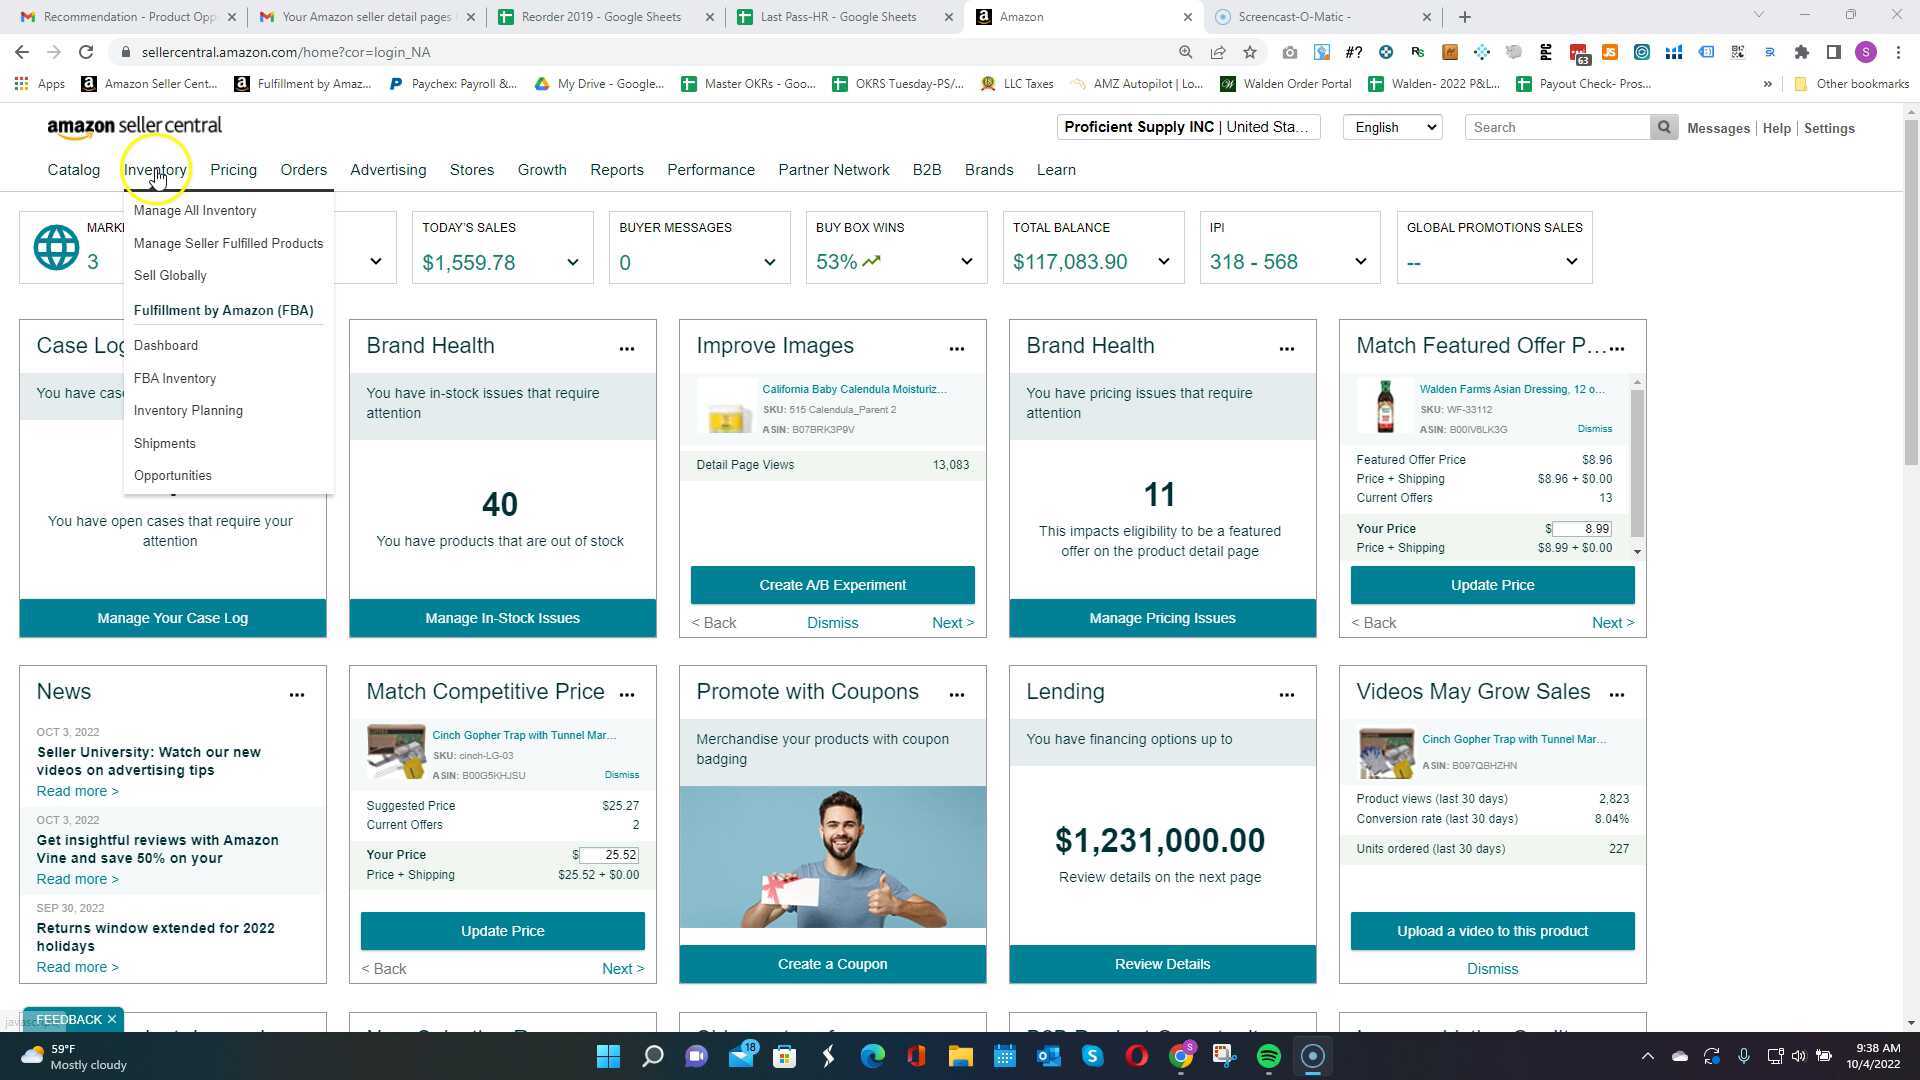
Task: Click the search magnifier in Seller Central
Action: 1663,127
